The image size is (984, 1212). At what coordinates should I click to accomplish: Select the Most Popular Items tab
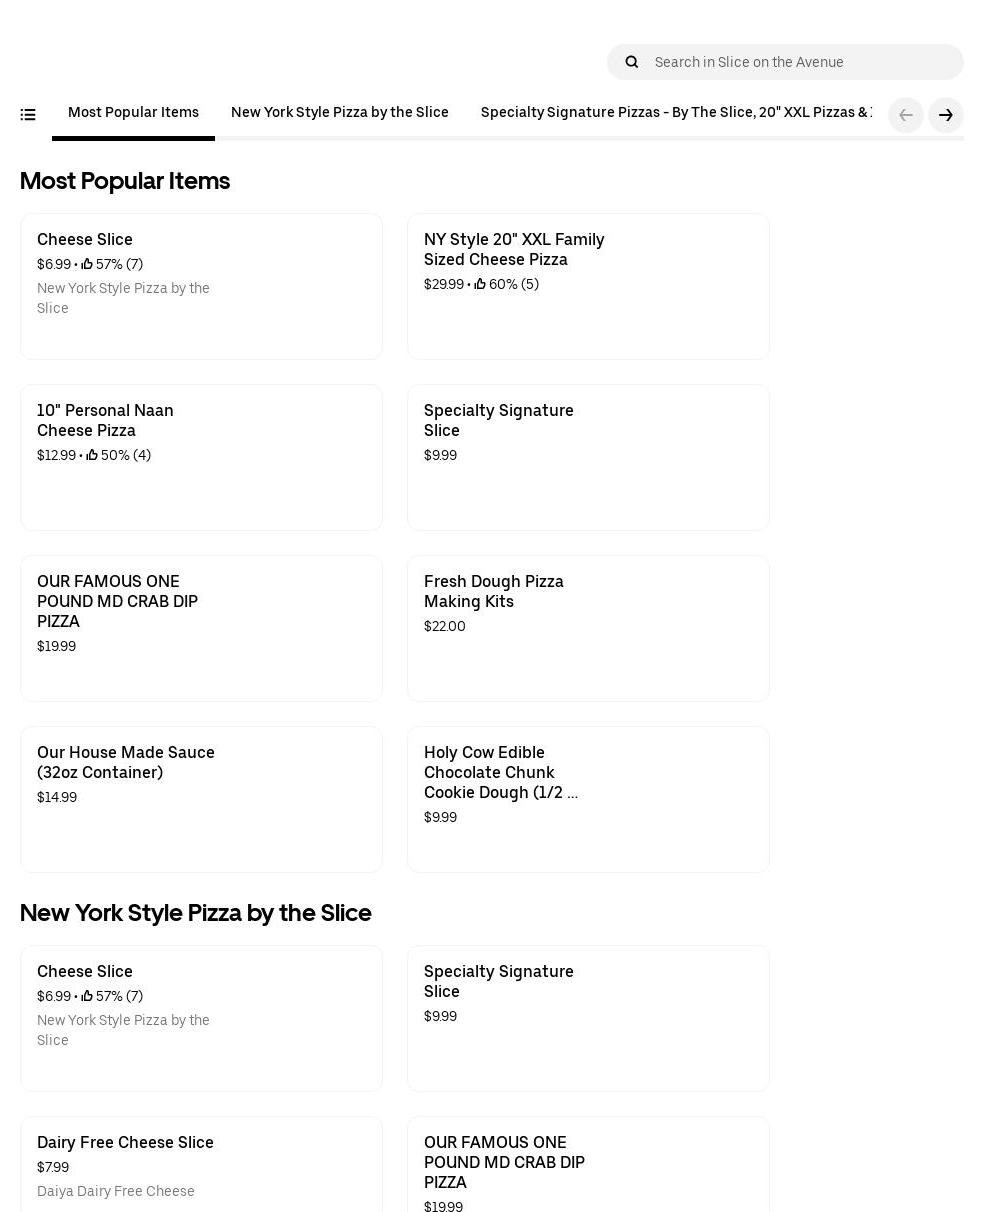pos(133,113)
